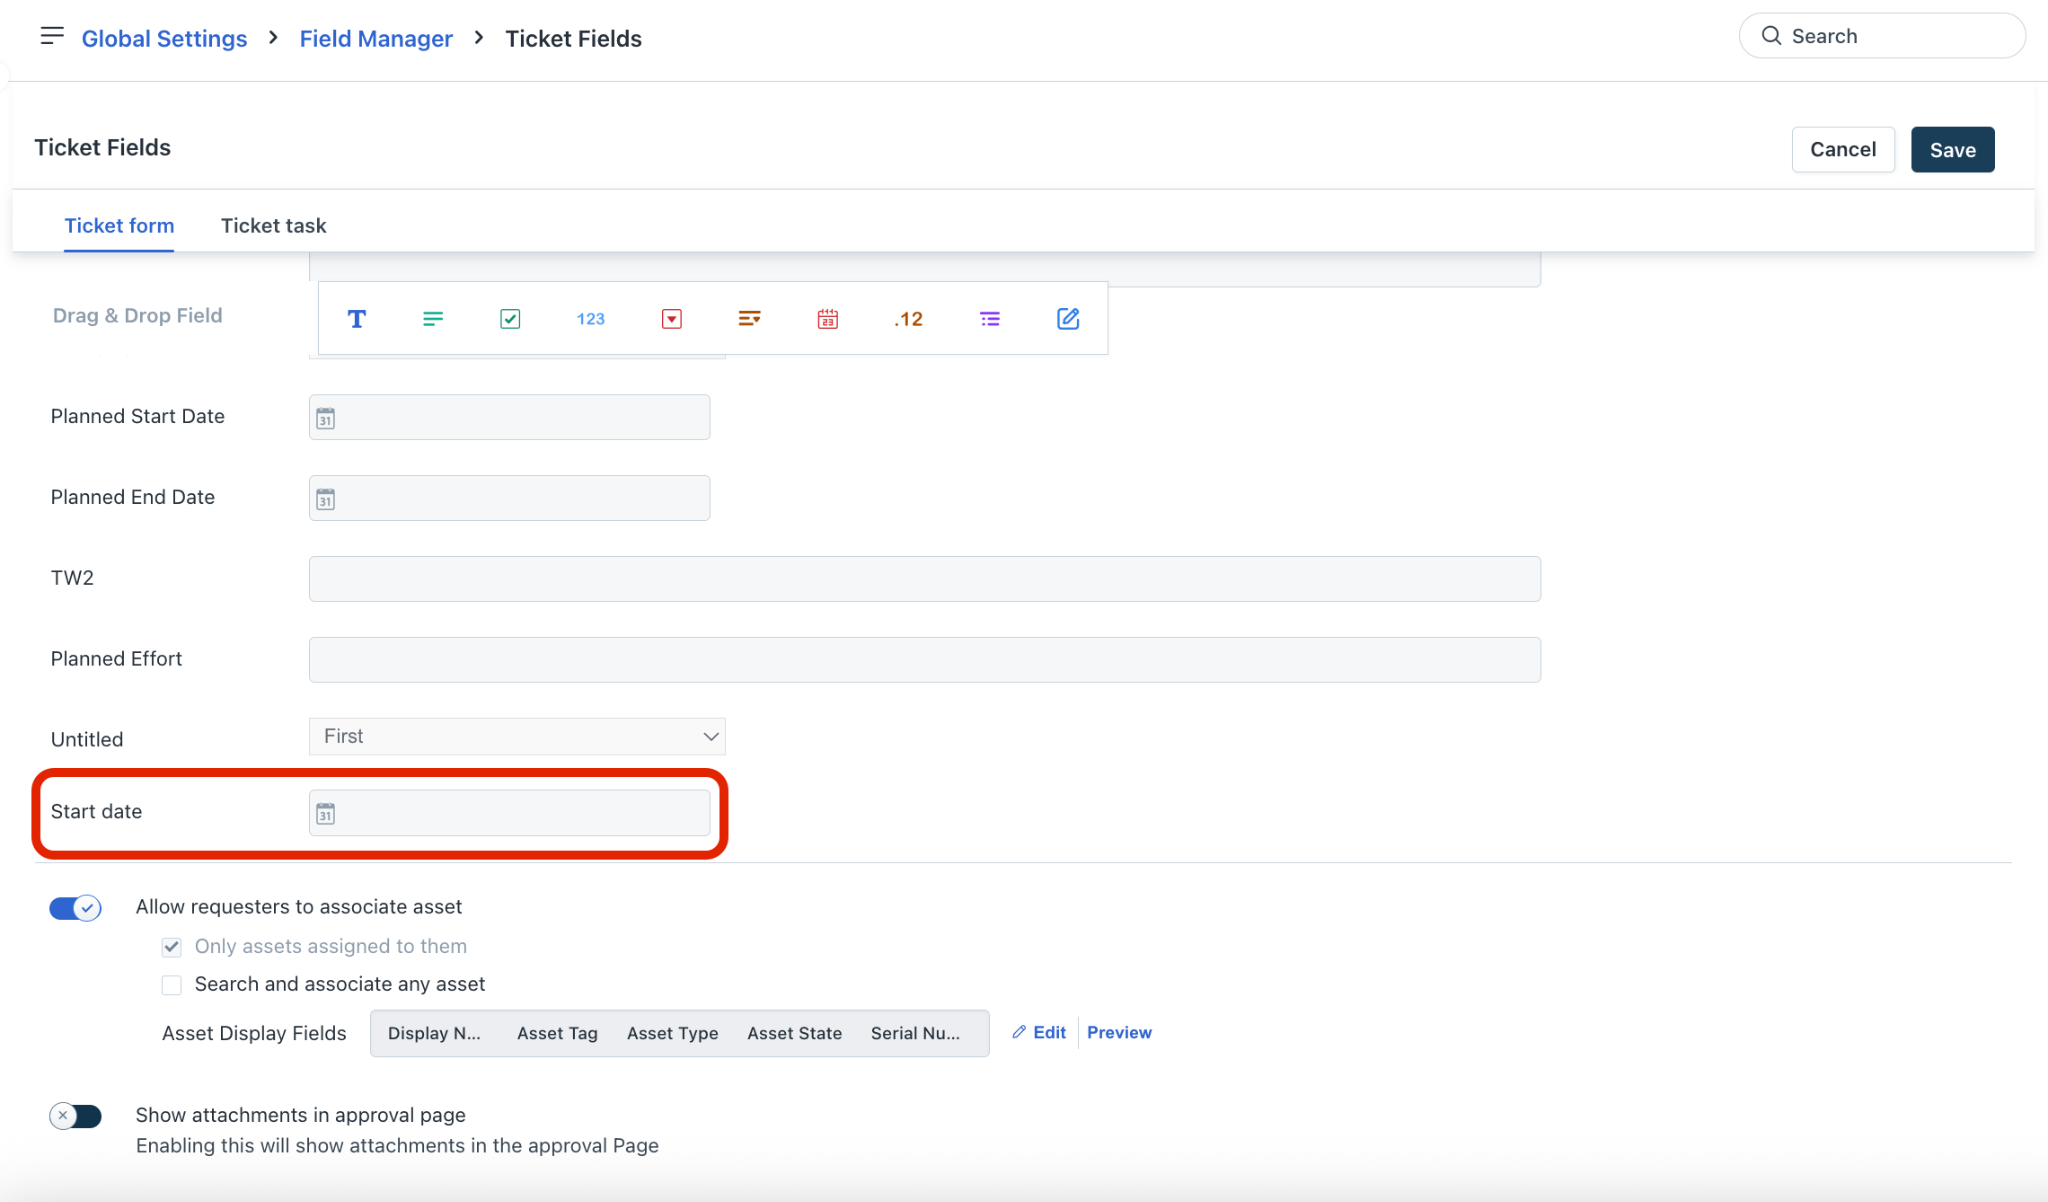Pick the checkbox field type icon
This screenshot has width=2048, height=1202.
pos(510,319)
